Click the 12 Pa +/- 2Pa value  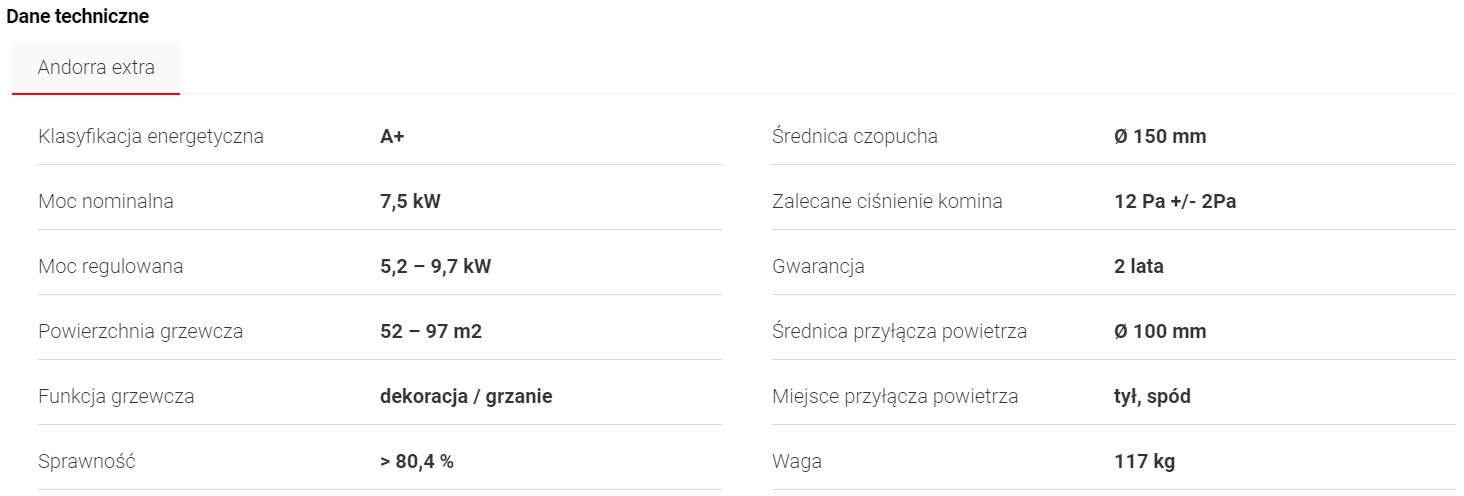click(1175, 201)
